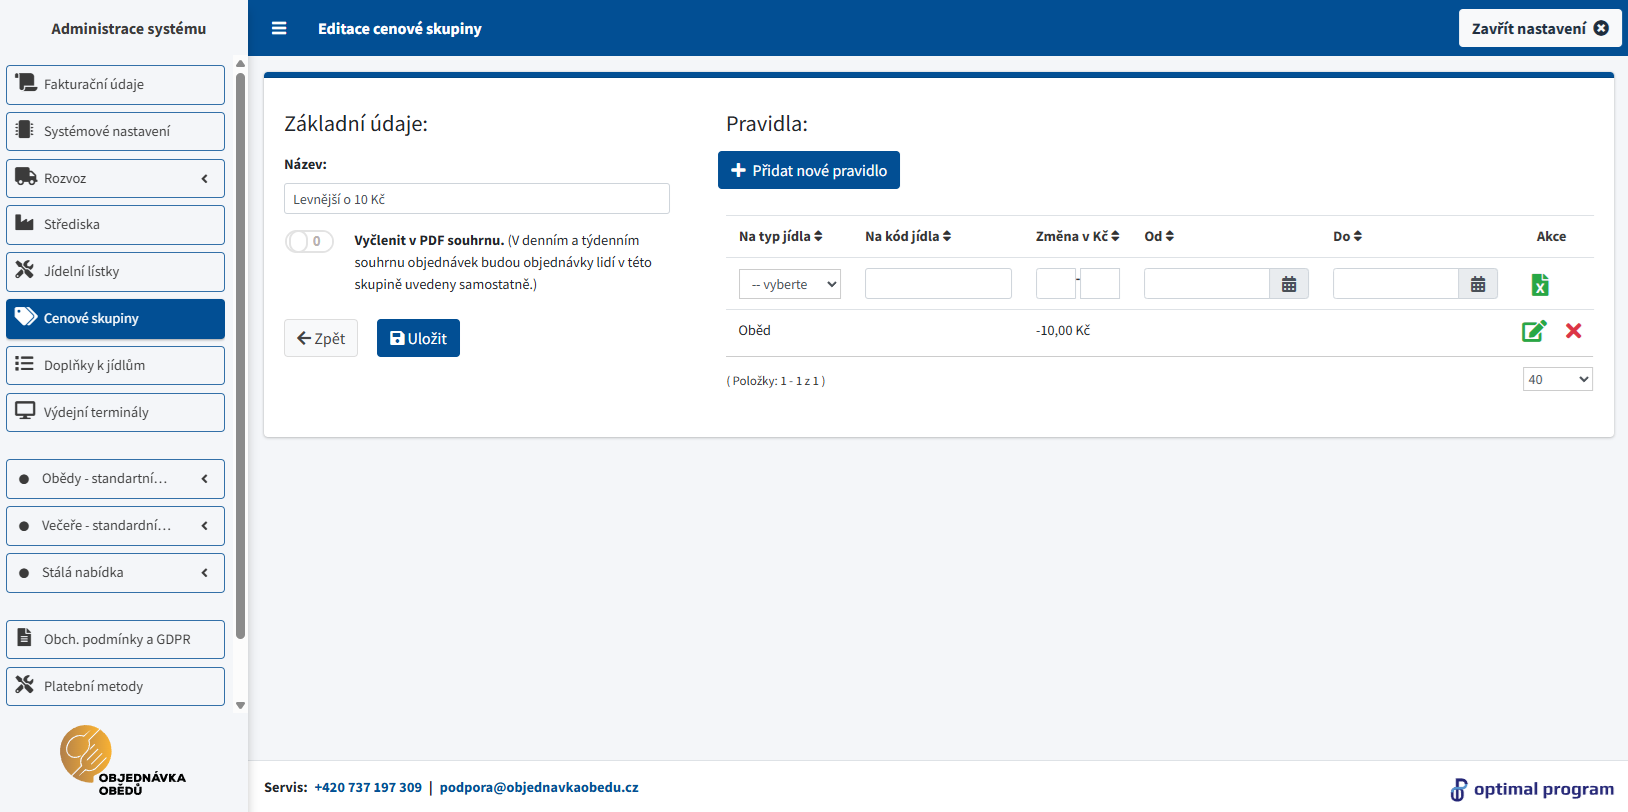
Task: Click Přidat nové pravidlo button
Action: coord(808,170)
